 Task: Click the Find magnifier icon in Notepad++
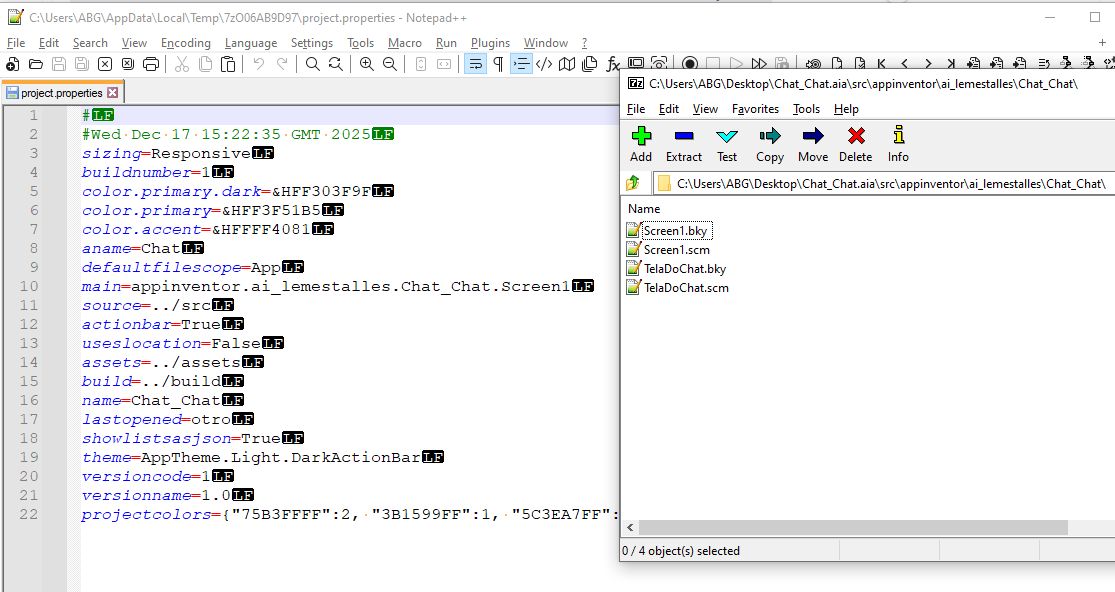(313, 64)
